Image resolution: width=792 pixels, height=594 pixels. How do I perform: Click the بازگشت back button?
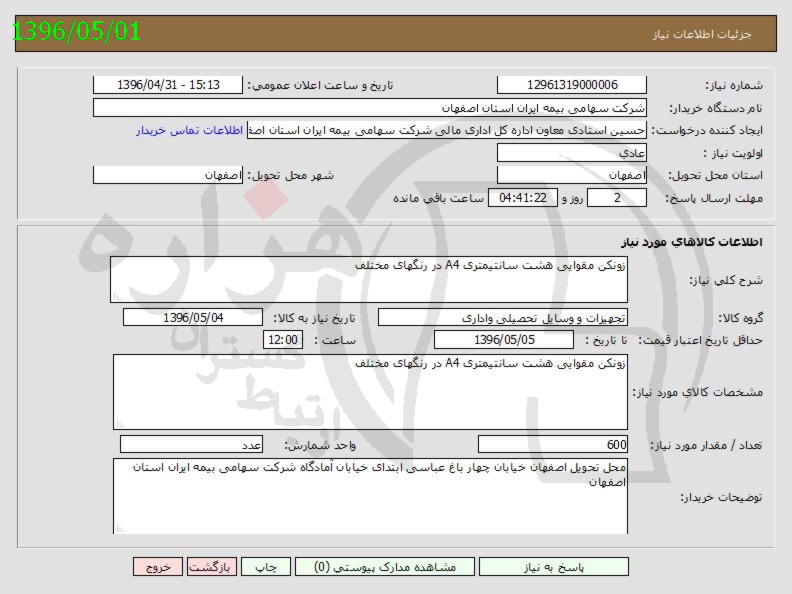click(212, 566)
